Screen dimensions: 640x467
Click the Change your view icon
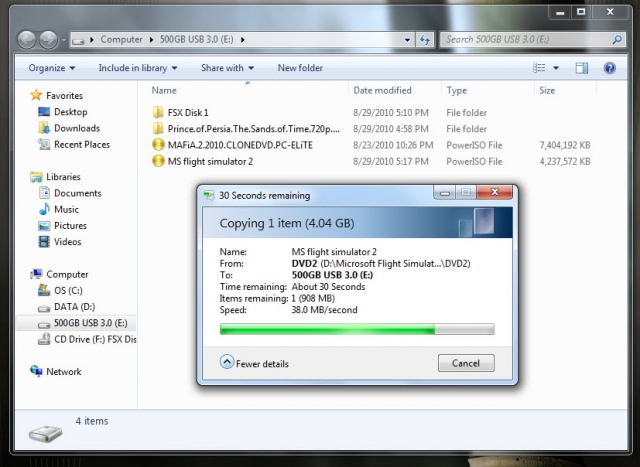pyautogui.click(x=539, y=68)
